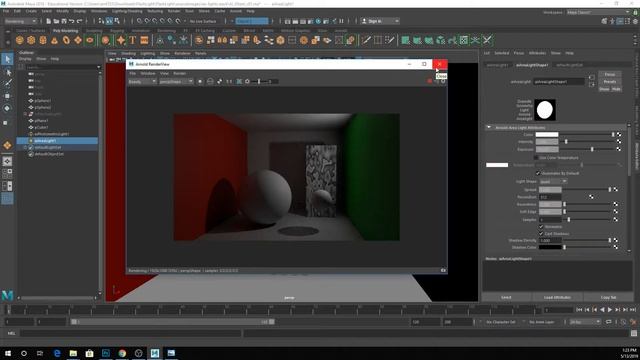Open Maya from the Windows taskbar
The height and width of the screenshot is (360, 640).
pyautogui.click(x=155, y=353)
